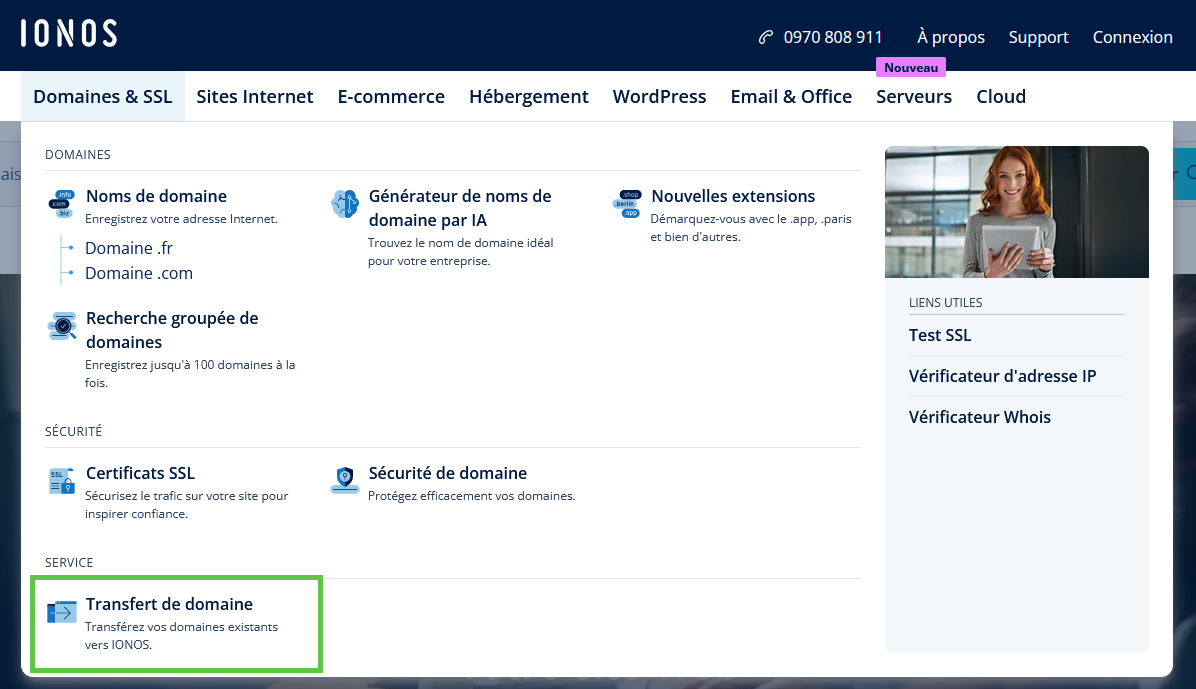This screenshot has height=689, width=1196.
Task: Open the Connexion login link
Action: pyautogui.click(x=1132, y=37)
